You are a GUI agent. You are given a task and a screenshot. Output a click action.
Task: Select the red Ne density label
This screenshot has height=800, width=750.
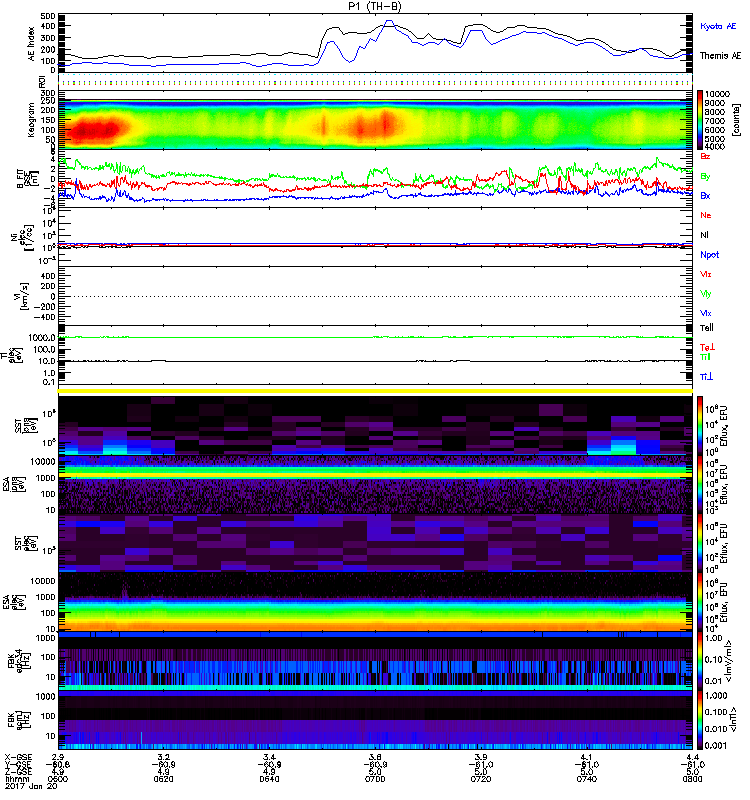click(x=706, y=215)
